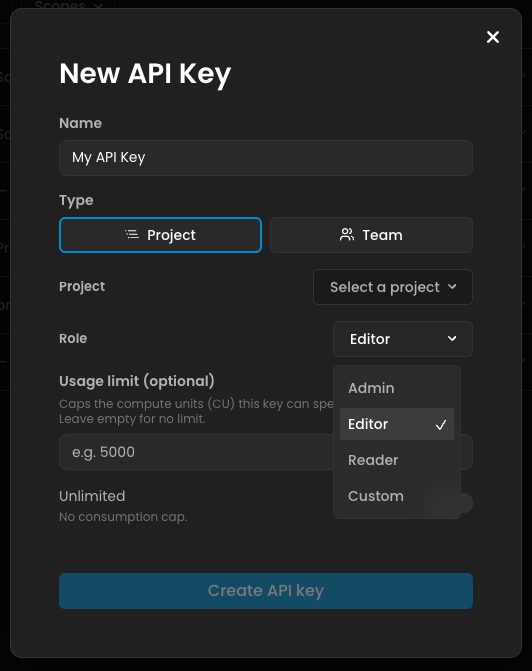Click the chevron in Select a project
This screenshot has width=532, height=671.
coord(452,287)
